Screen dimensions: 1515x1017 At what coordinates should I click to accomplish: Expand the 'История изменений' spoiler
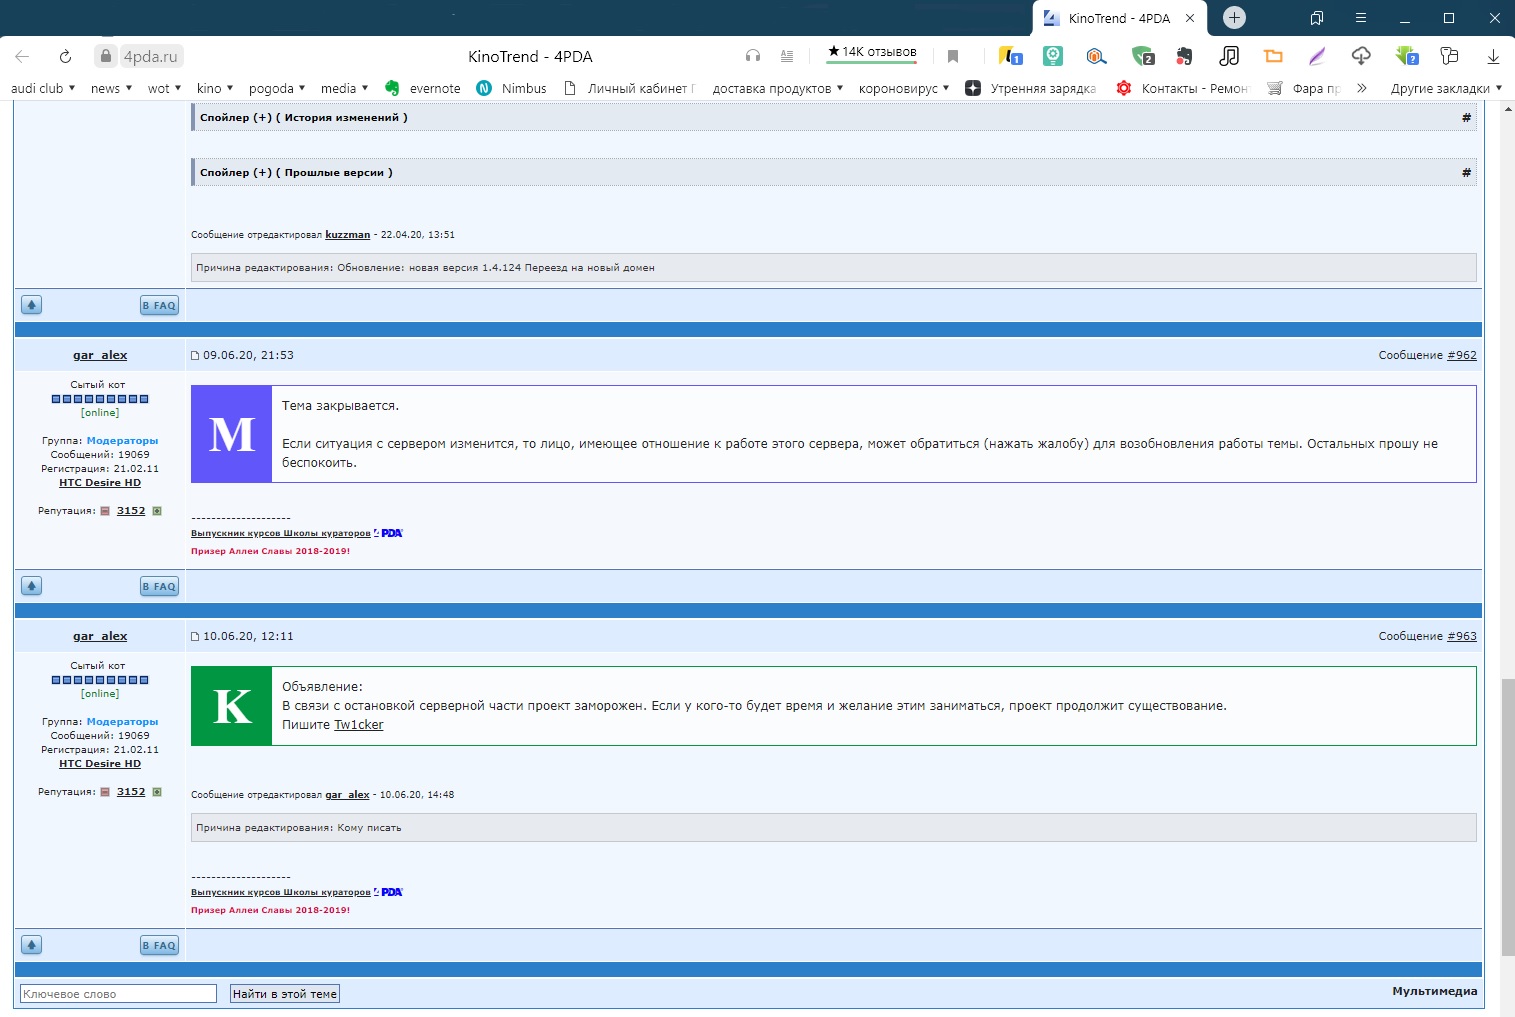(303, 118)
